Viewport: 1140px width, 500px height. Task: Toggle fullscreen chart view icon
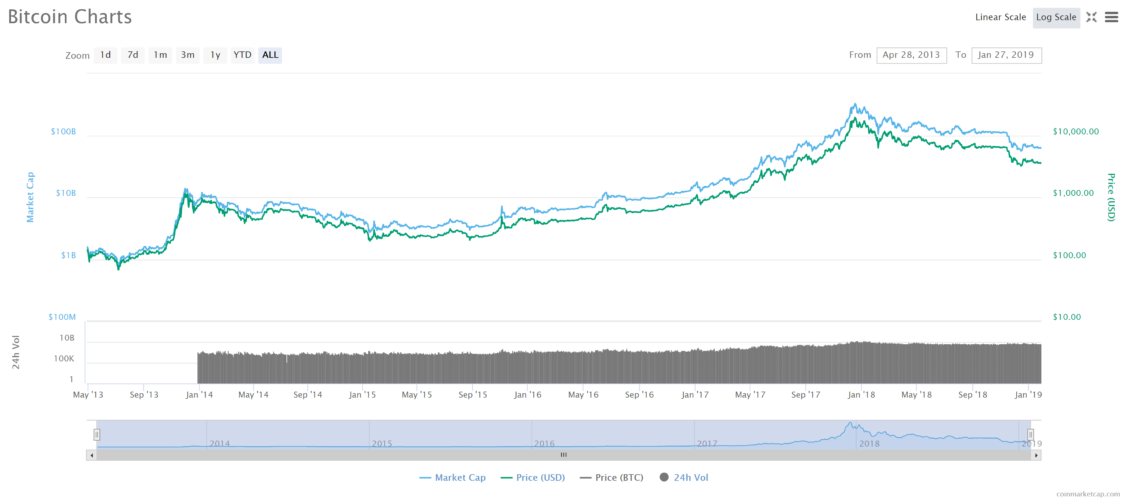click(x=1091, y=17)
